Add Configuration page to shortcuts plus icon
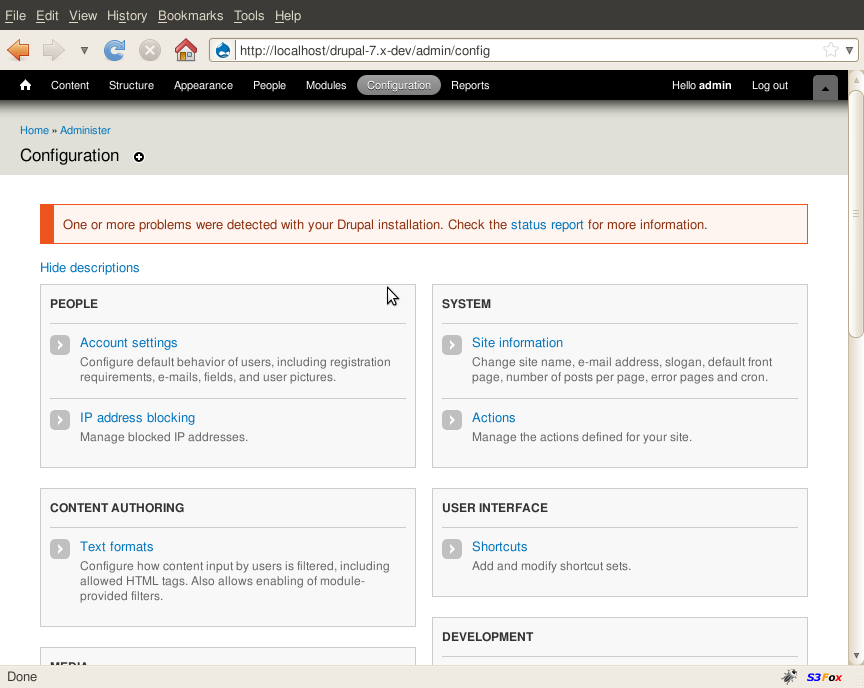Screen dimensions: 864x688 click(139, 157)
